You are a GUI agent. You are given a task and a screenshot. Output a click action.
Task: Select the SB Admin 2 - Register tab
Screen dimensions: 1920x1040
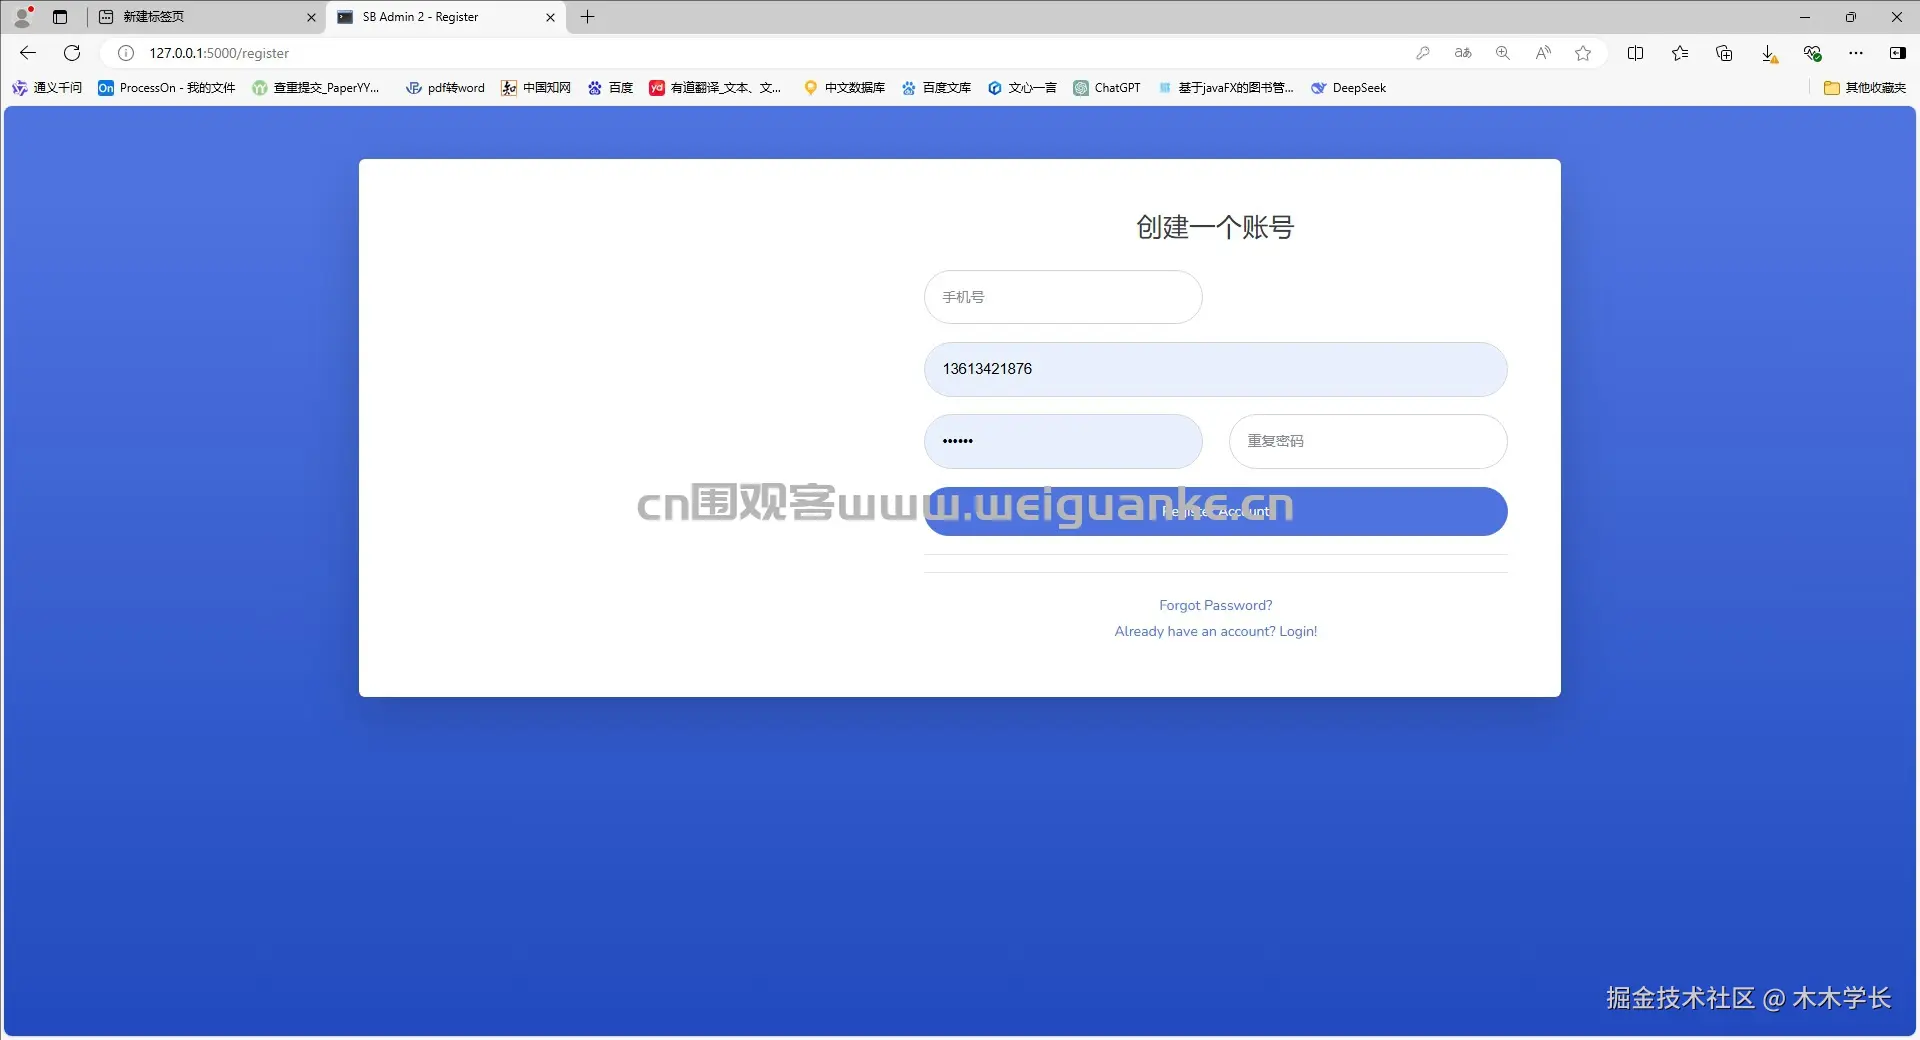tap(446, 17)
